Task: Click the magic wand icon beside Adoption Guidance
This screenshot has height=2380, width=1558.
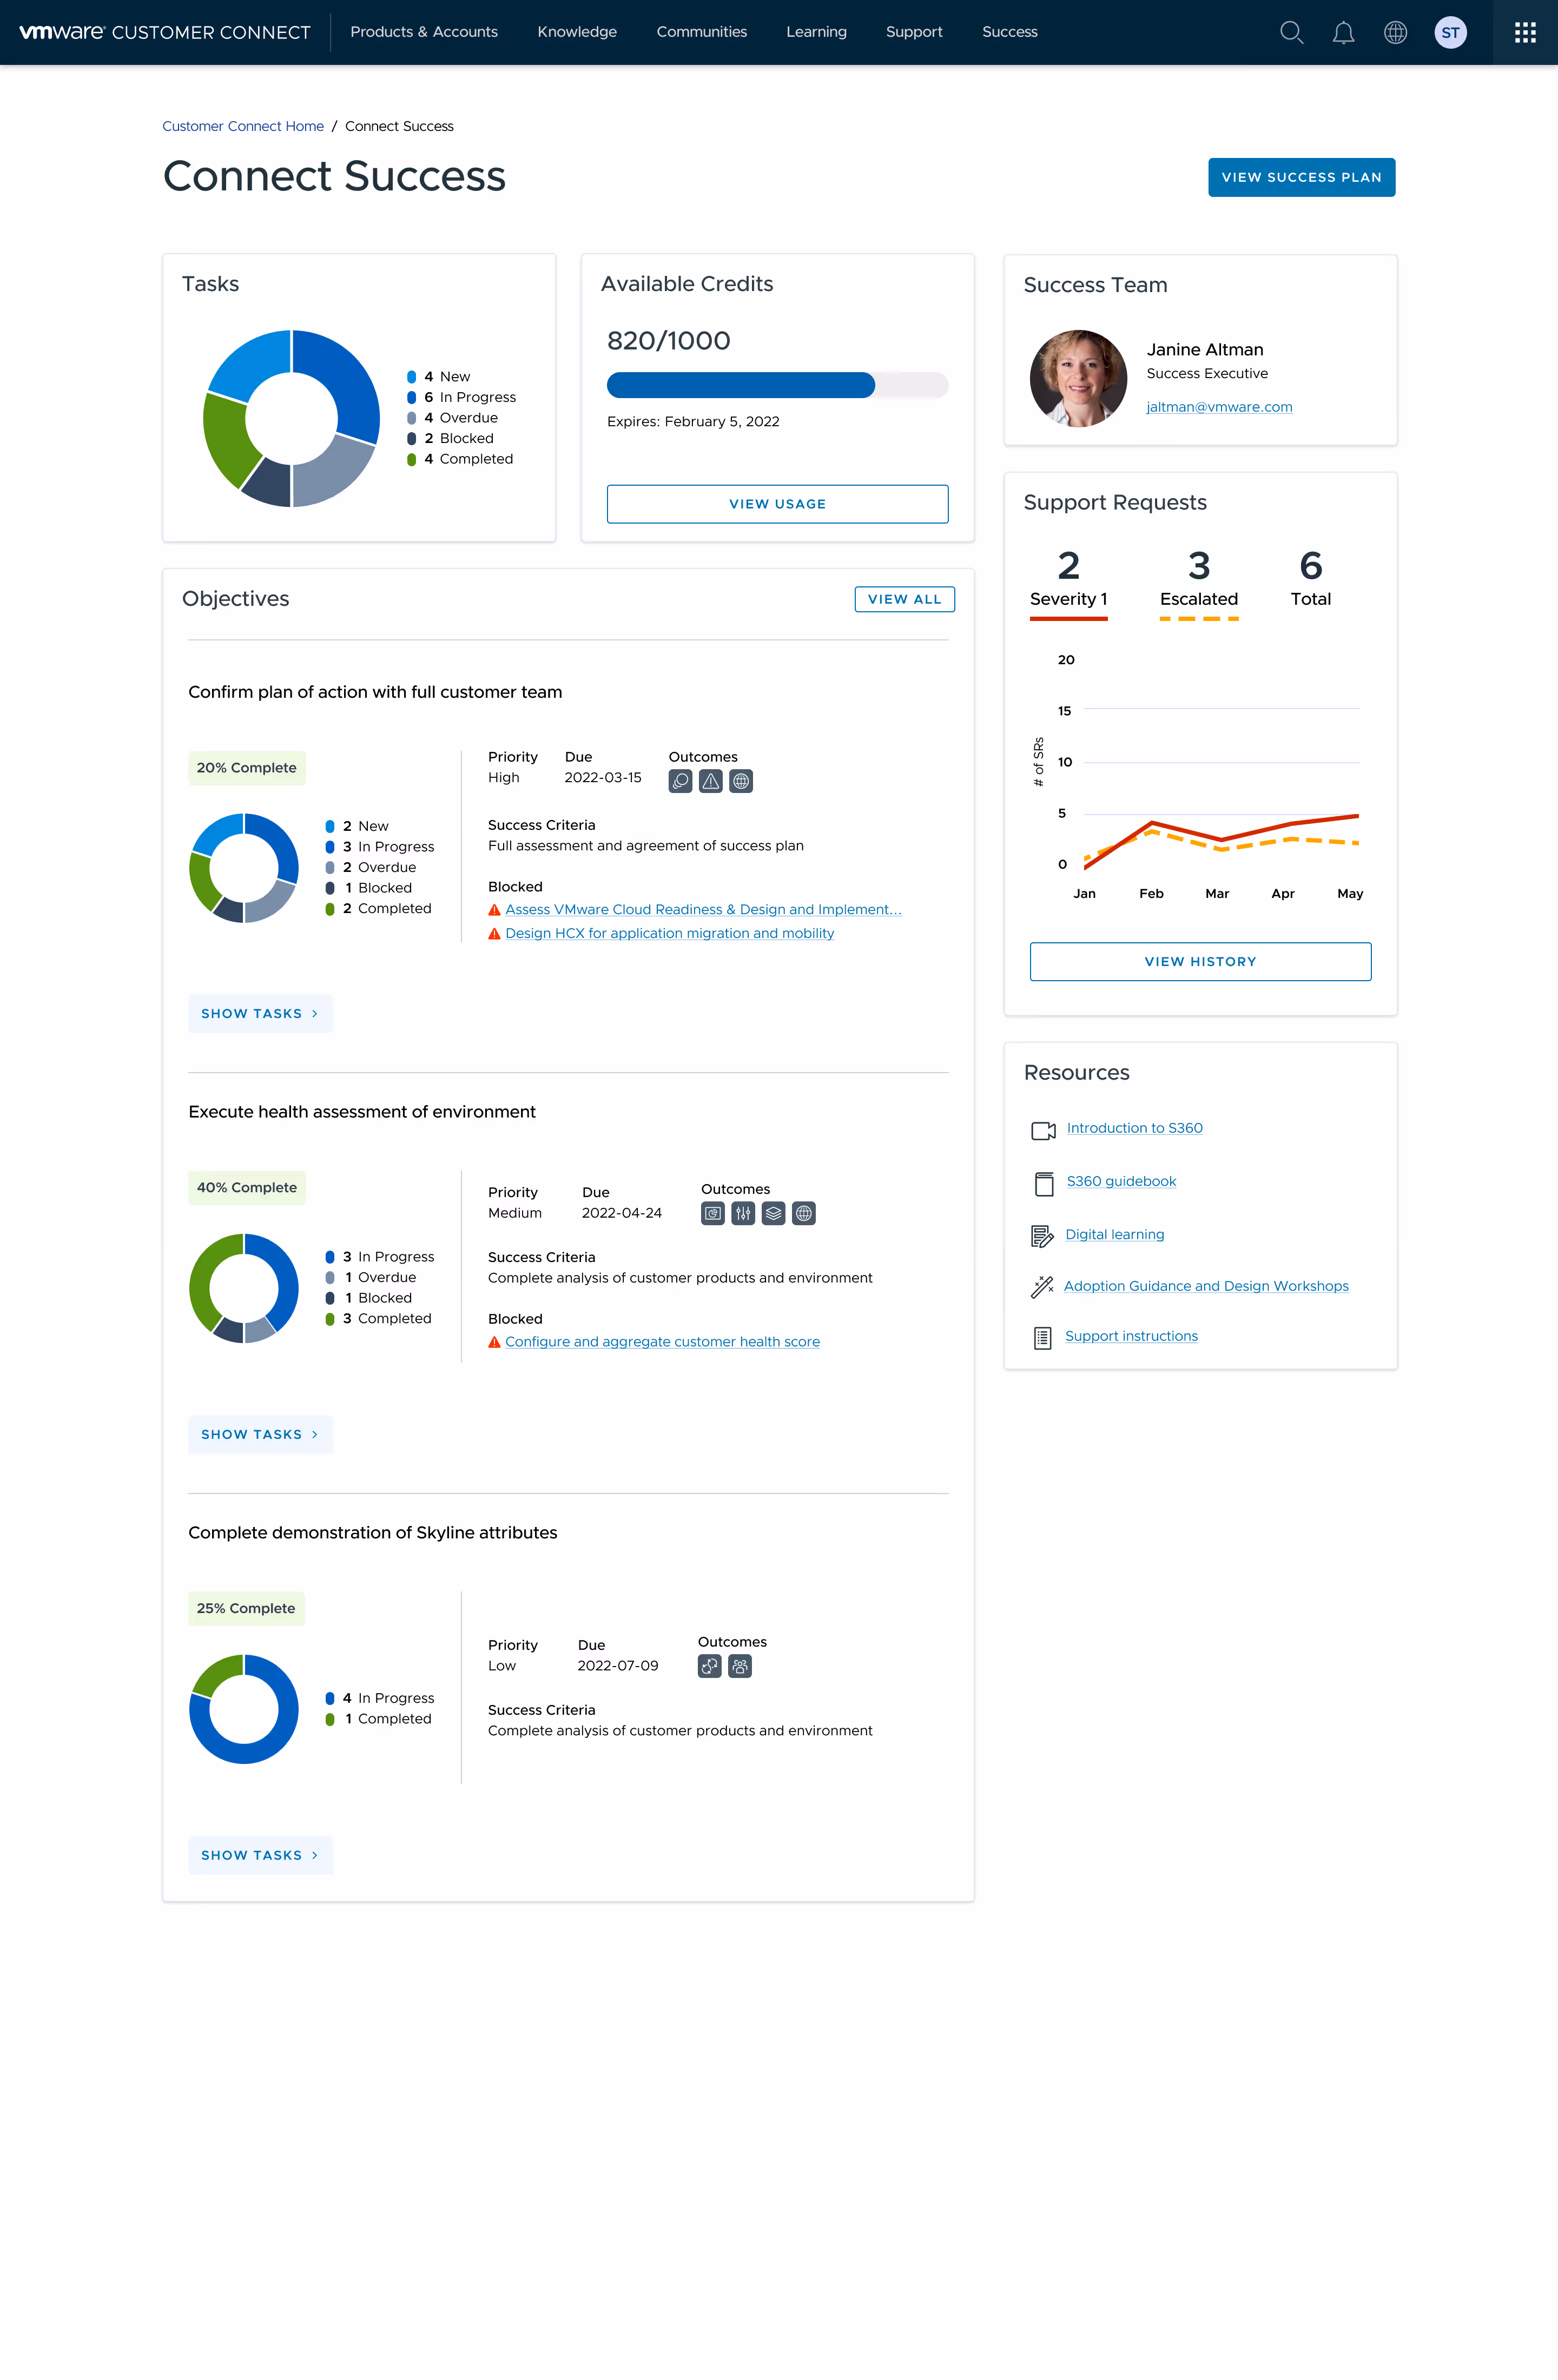Action: (x=1042, y=1286)
